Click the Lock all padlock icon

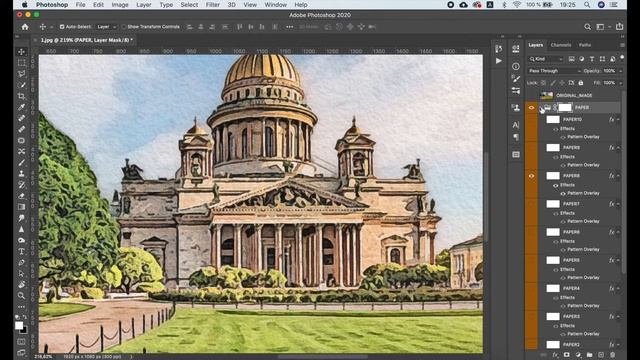click(580, 83)
